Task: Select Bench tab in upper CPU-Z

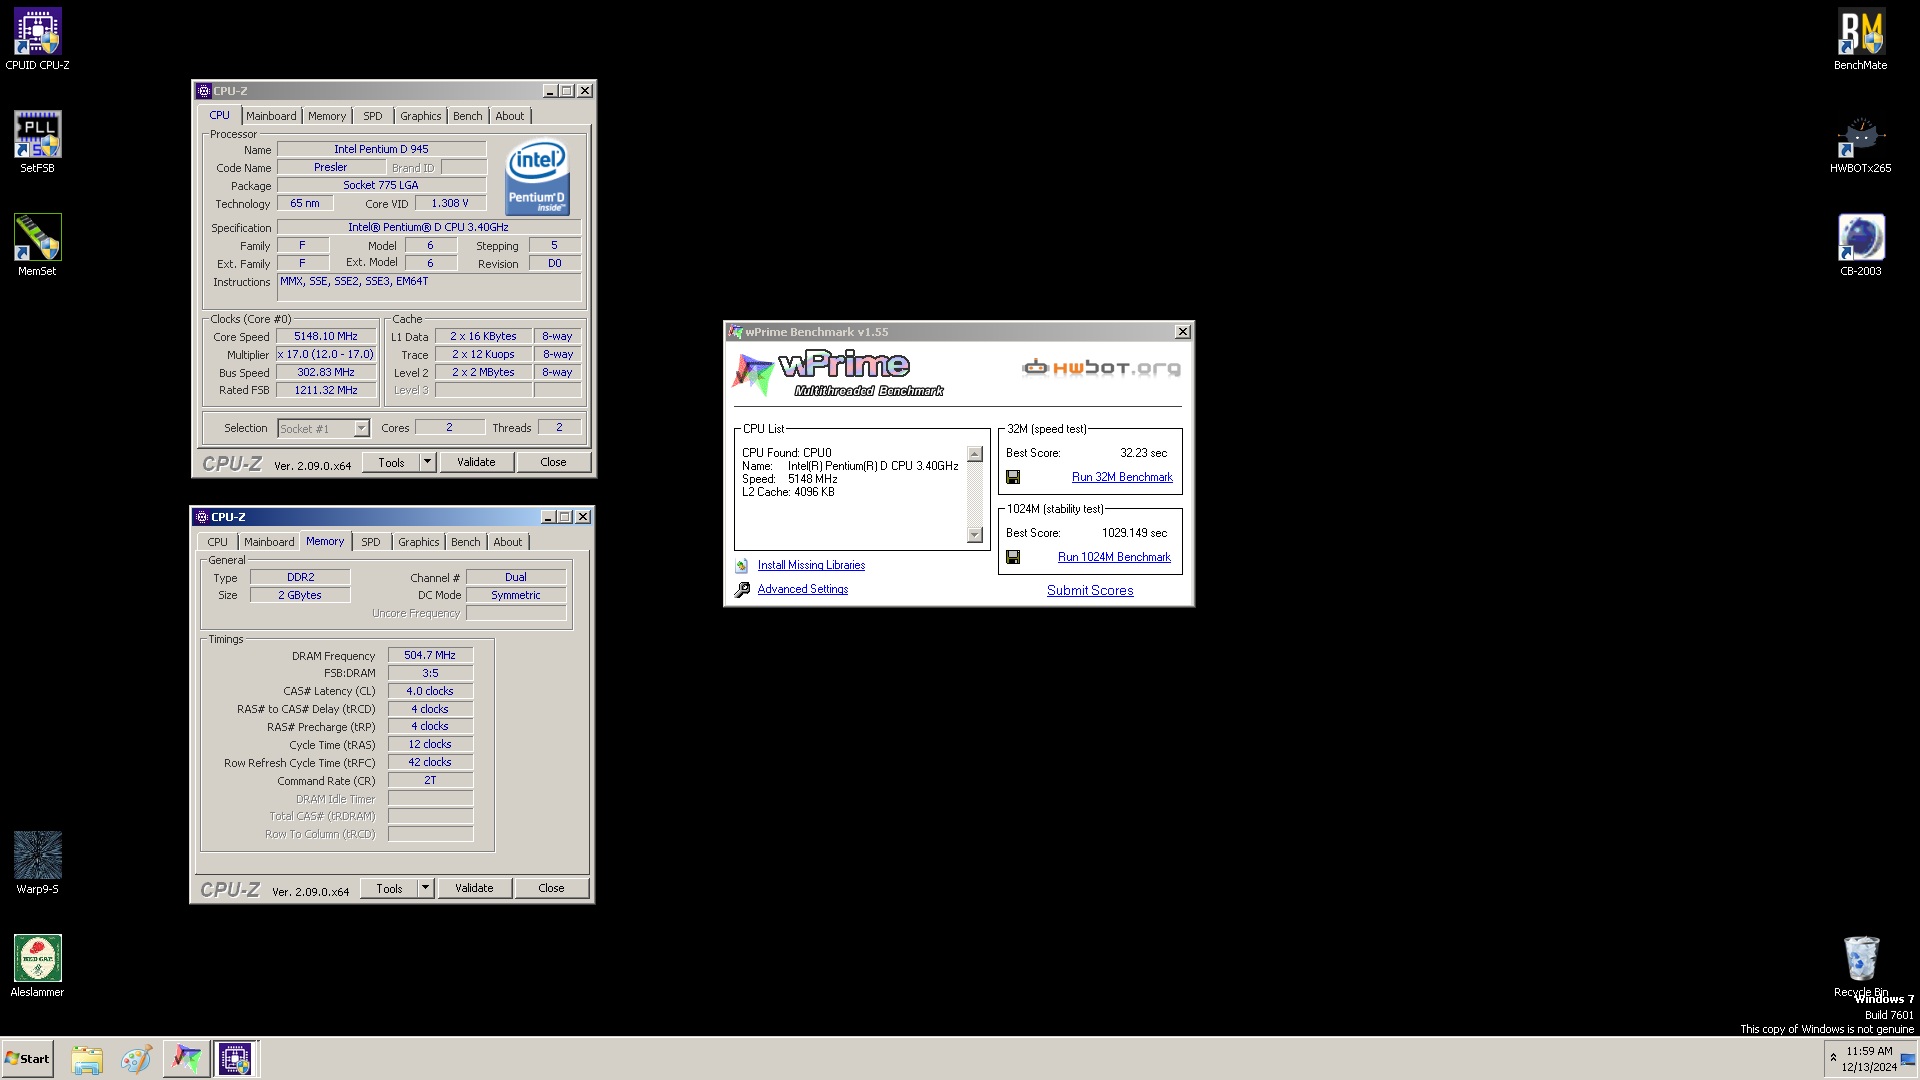Action: click(467, 116)
